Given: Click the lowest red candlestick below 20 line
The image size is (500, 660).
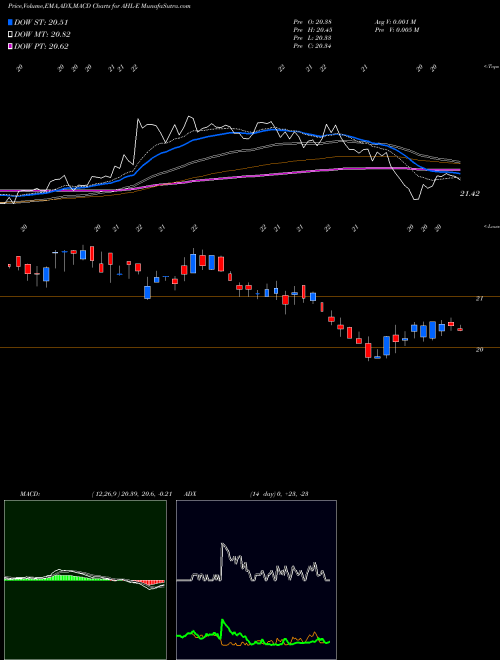Looking at the screenshot, I should pos(368,350).
